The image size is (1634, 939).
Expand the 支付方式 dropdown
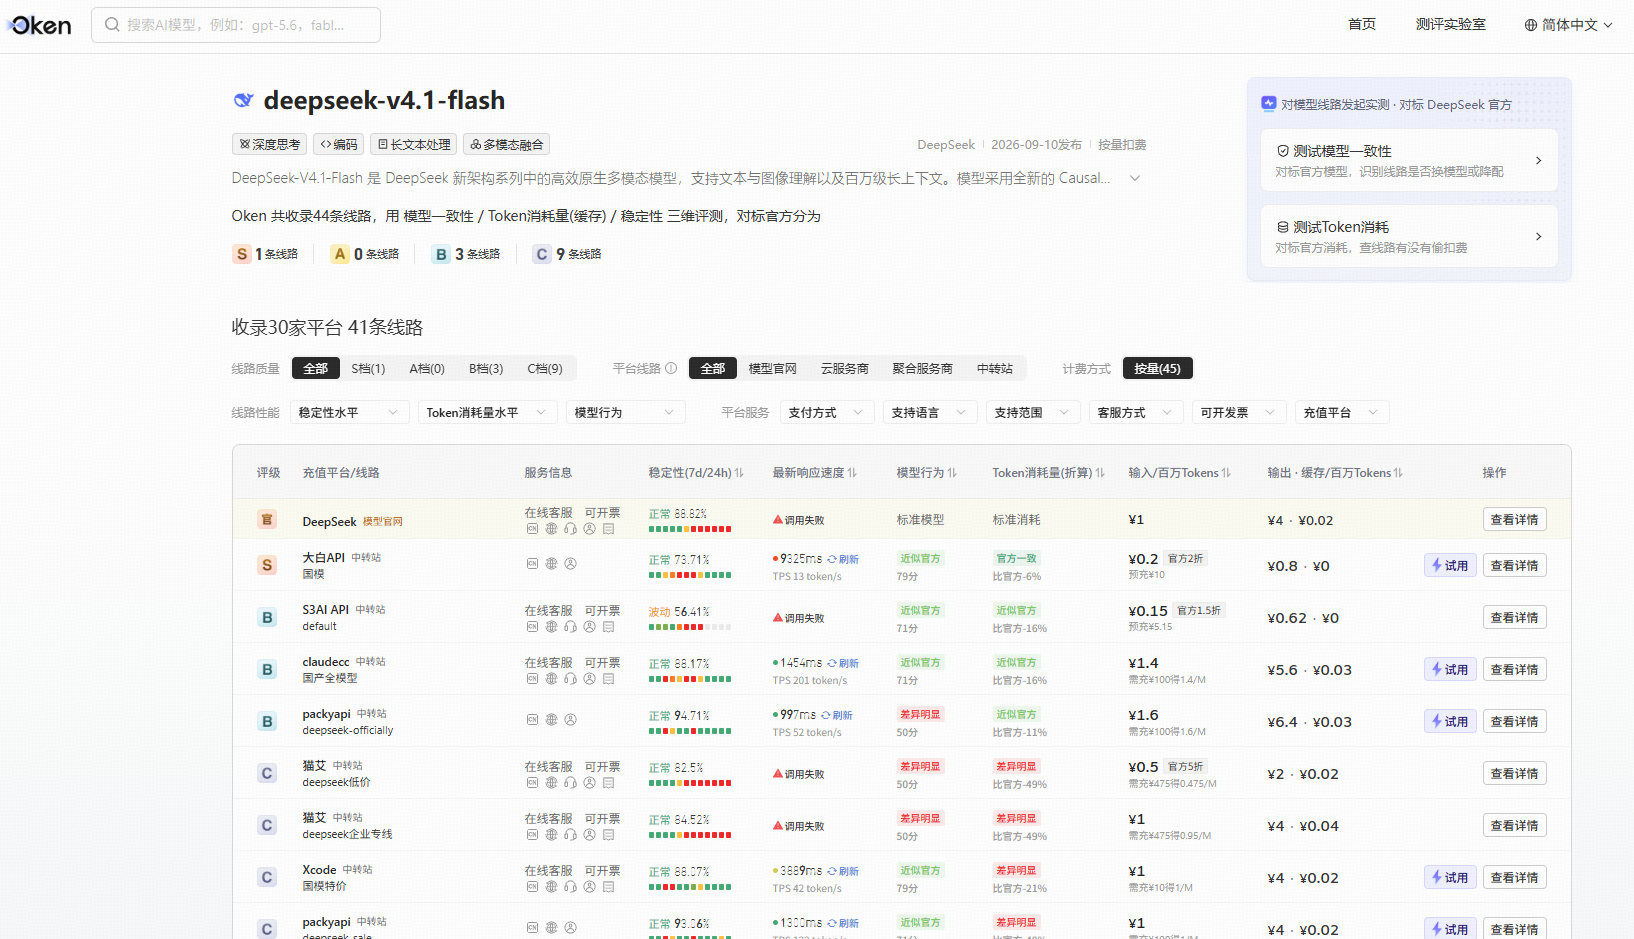pos(827,412)
